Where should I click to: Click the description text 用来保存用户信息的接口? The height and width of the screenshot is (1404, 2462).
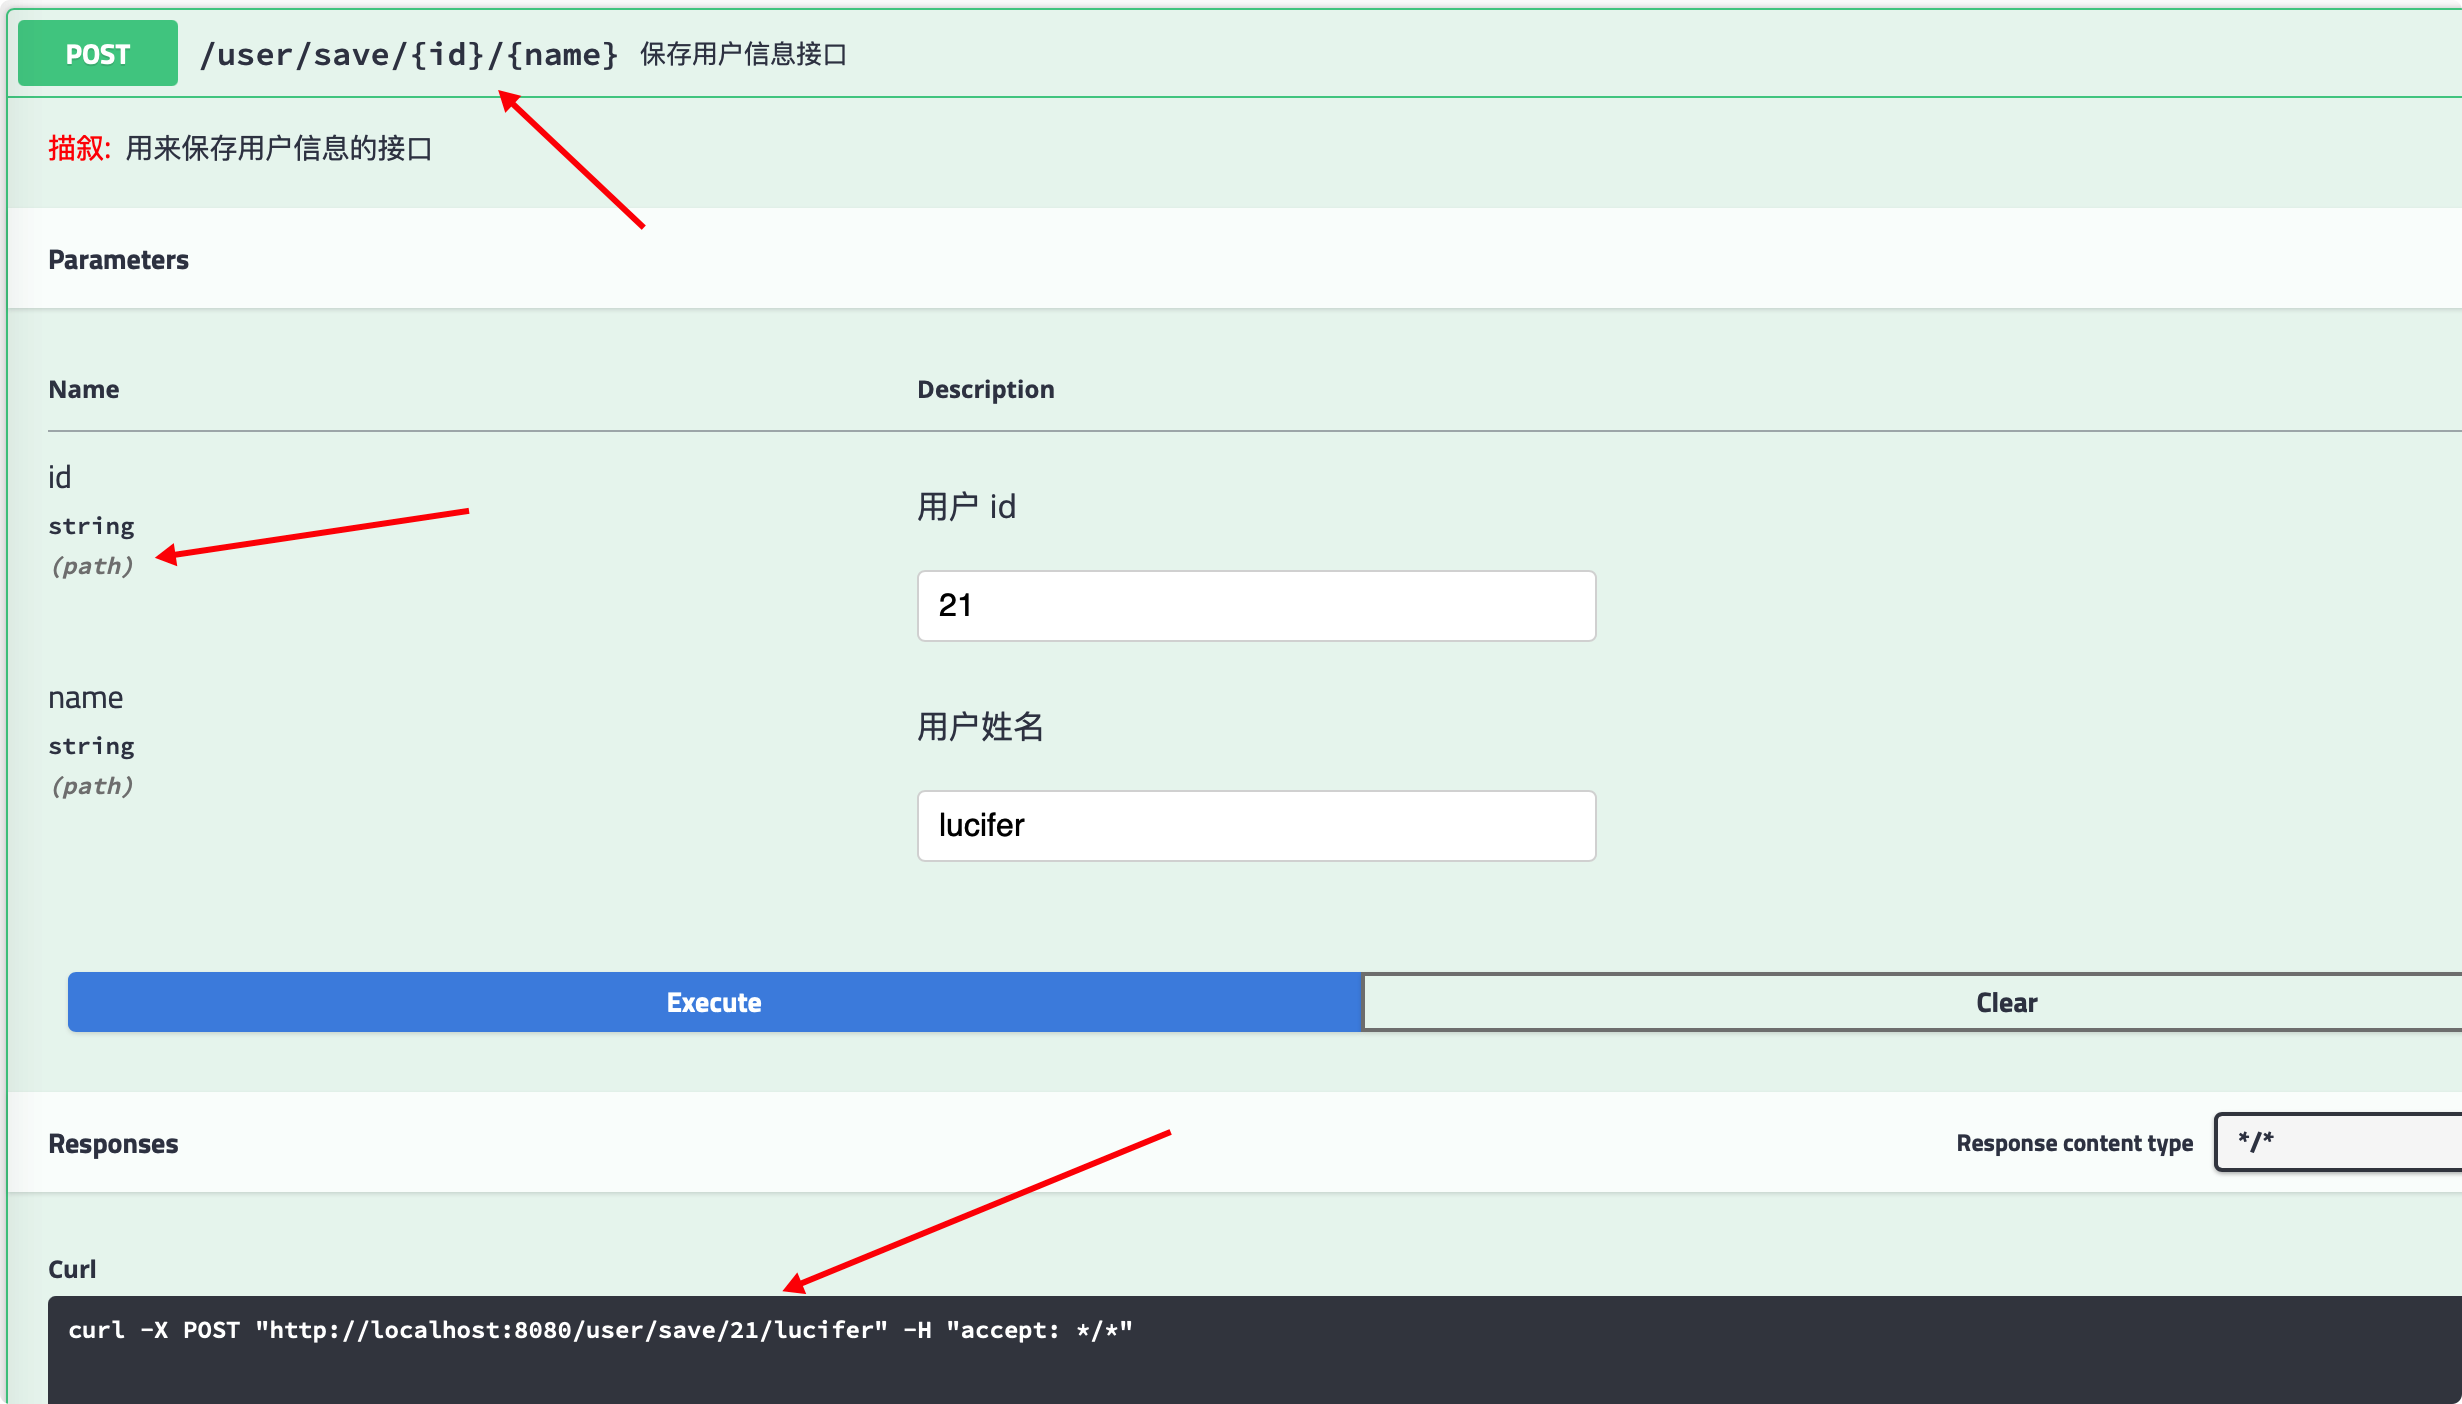click(x=279, y=149)
